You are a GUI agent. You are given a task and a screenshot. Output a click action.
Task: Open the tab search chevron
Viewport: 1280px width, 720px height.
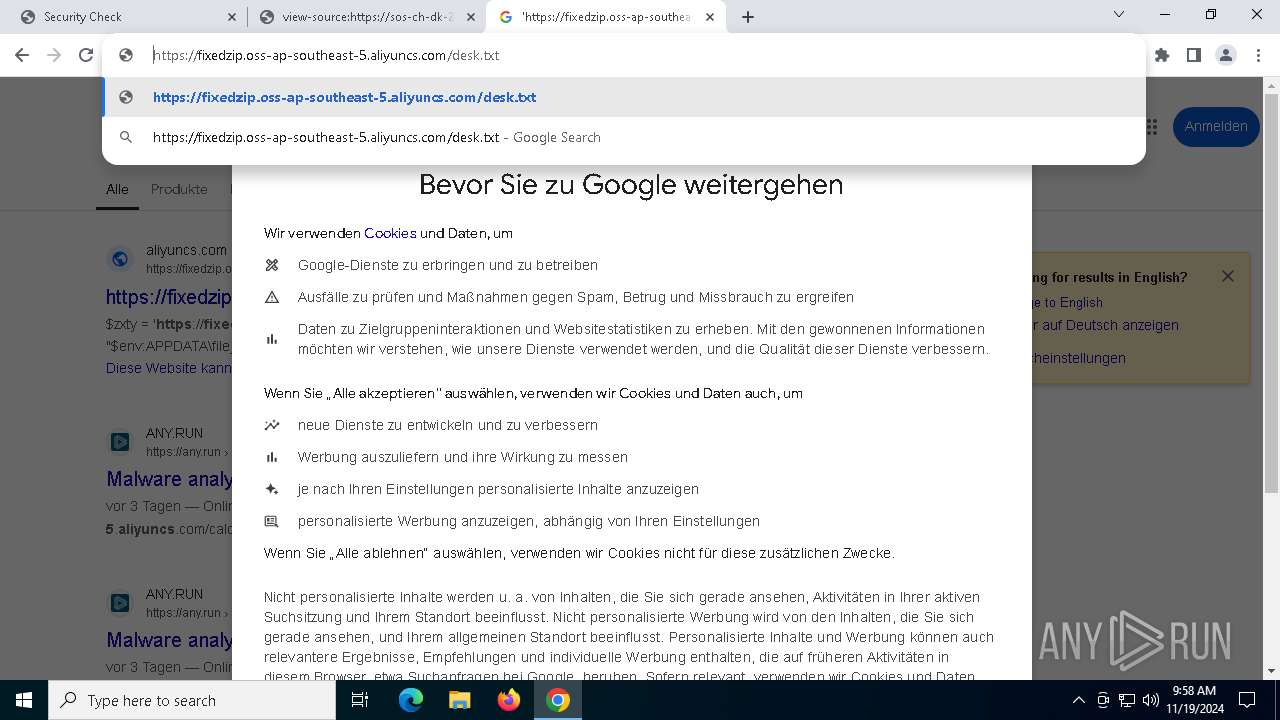1119,14
